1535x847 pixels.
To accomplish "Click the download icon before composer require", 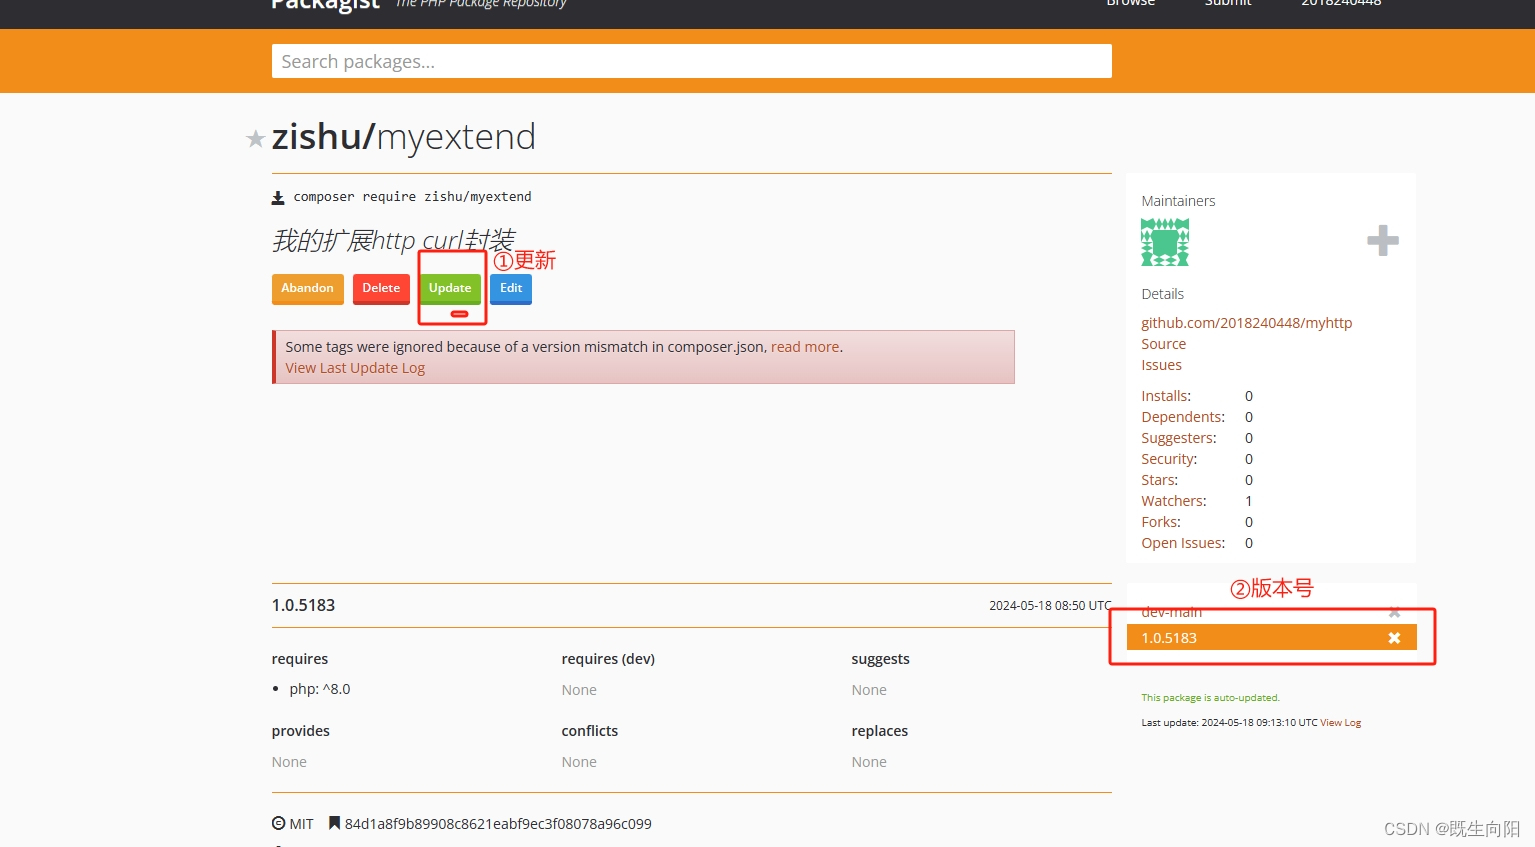I will [x=278, y=198].
